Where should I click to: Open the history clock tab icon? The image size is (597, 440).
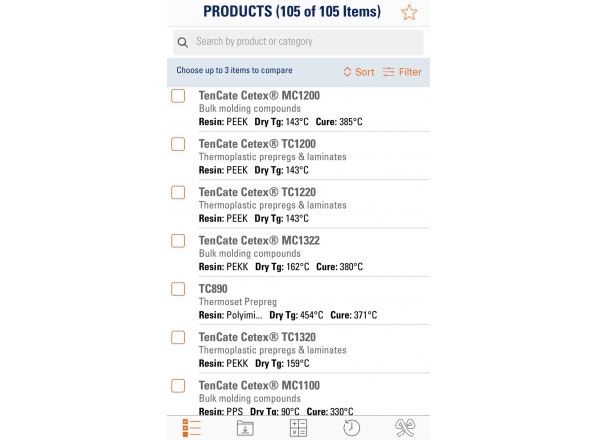(351, 428)
